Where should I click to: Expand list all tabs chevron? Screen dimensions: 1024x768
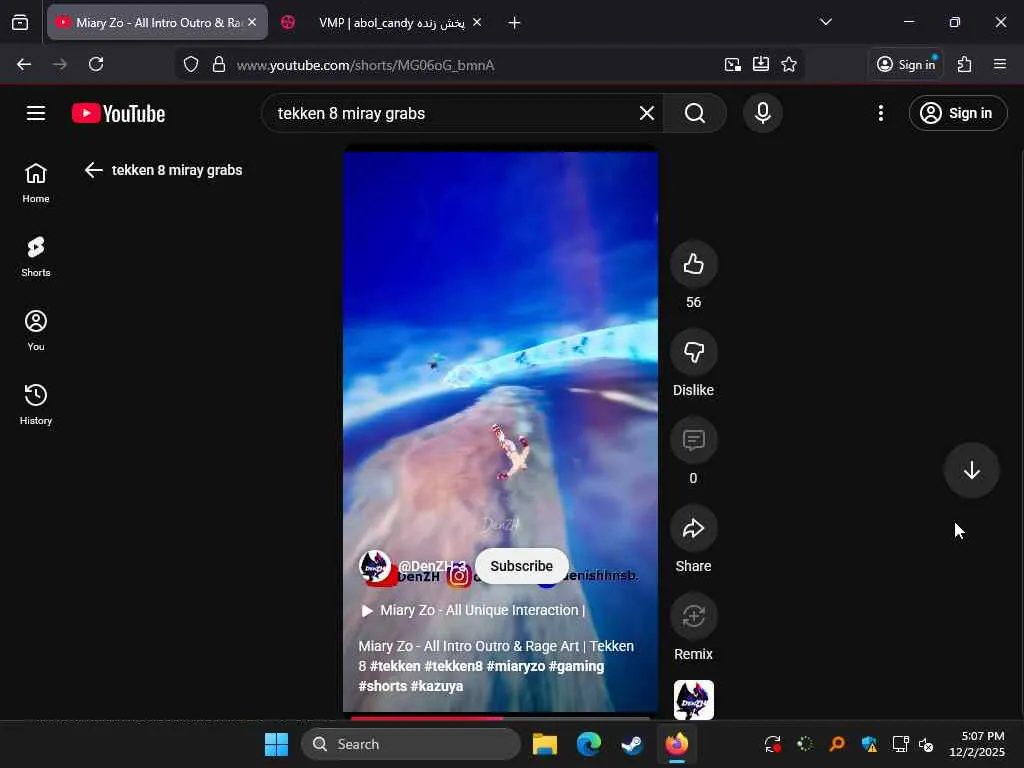(x=826, y=22)
